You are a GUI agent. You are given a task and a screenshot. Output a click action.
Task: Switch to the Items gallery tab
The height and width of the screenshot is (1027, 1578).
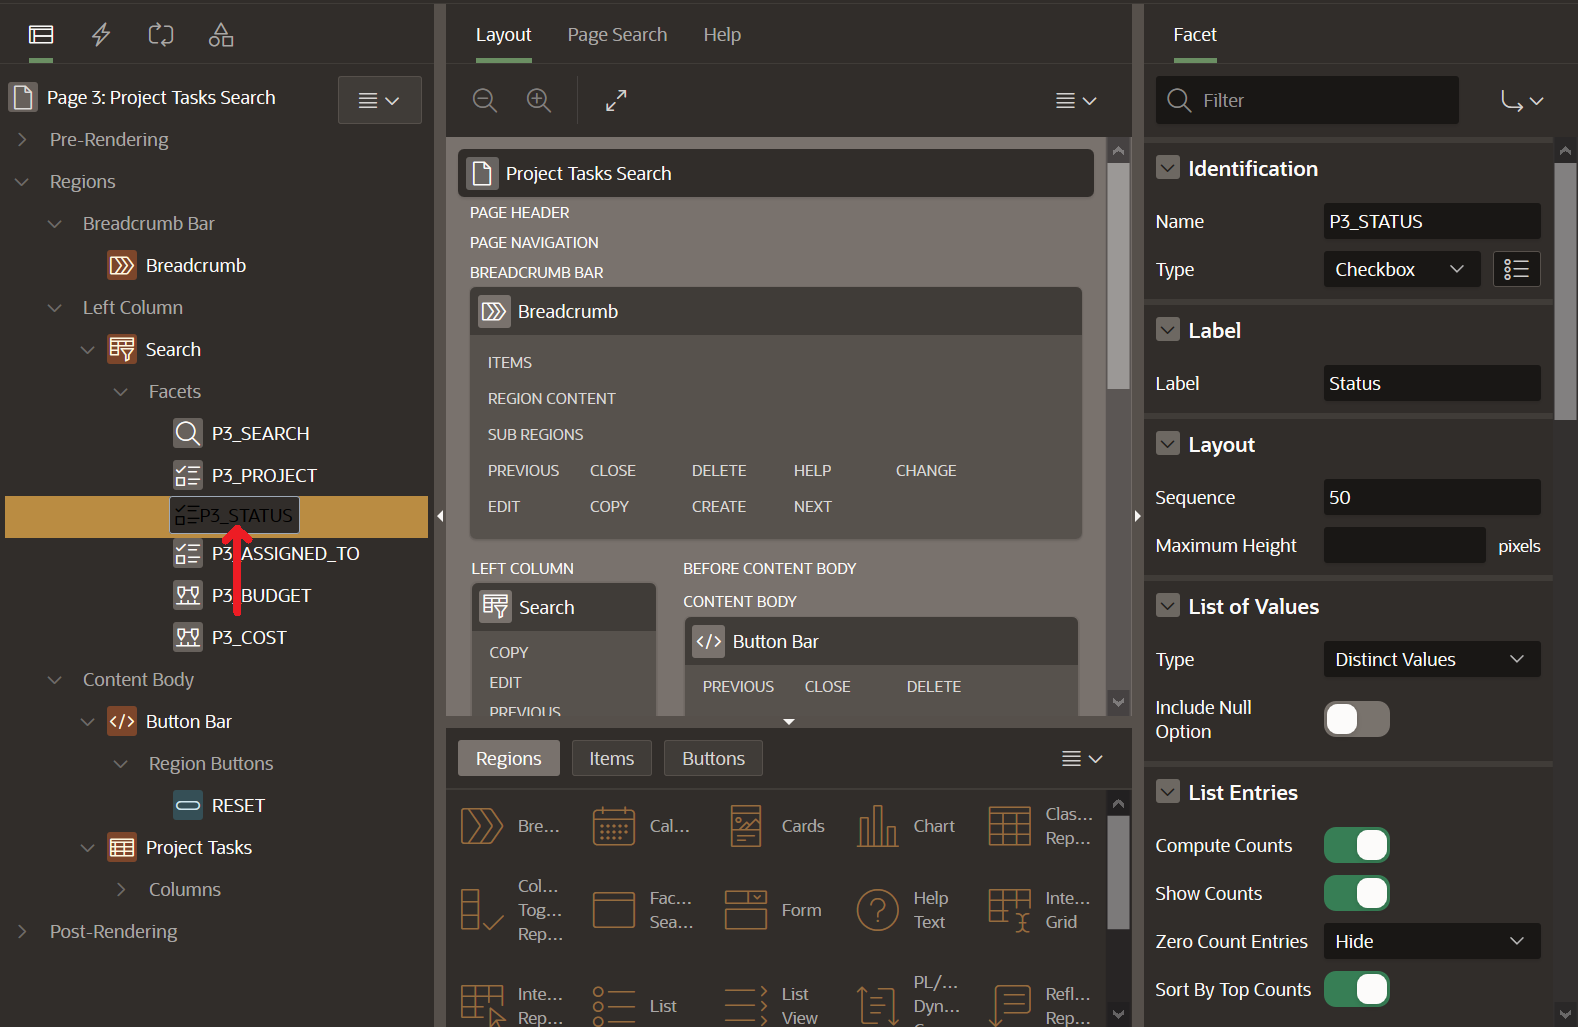[611, 758]
